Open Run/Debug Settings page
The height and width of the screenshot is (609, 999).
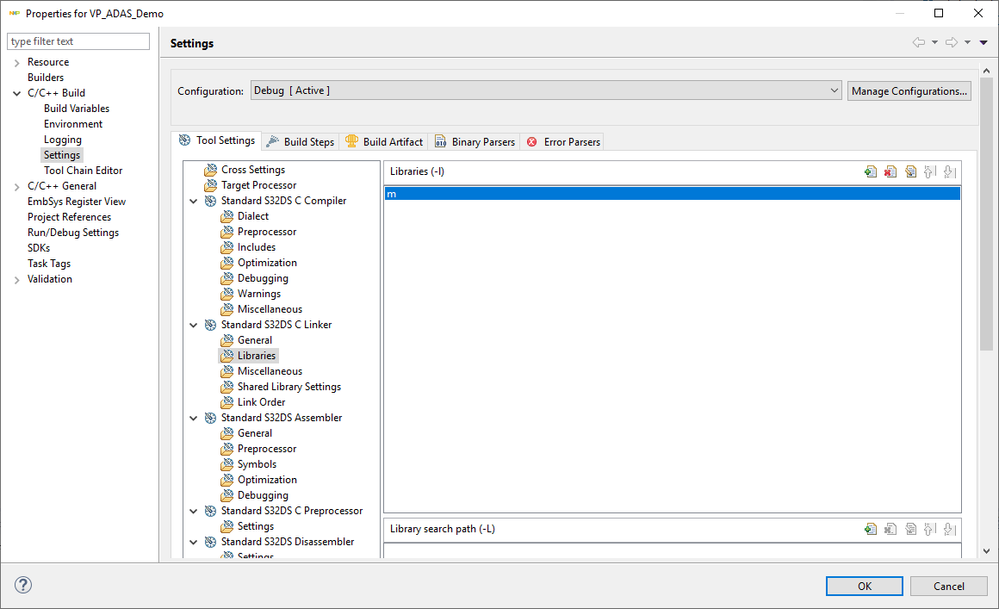[x=73, y=233]
